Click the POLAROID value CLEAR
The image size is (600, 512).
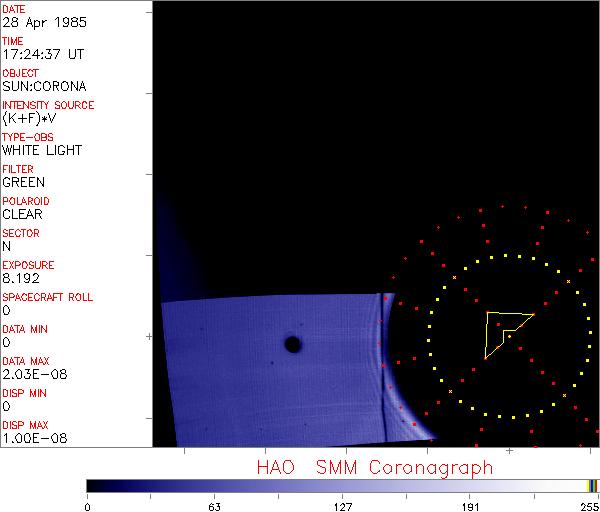click(x=22, y=214)
